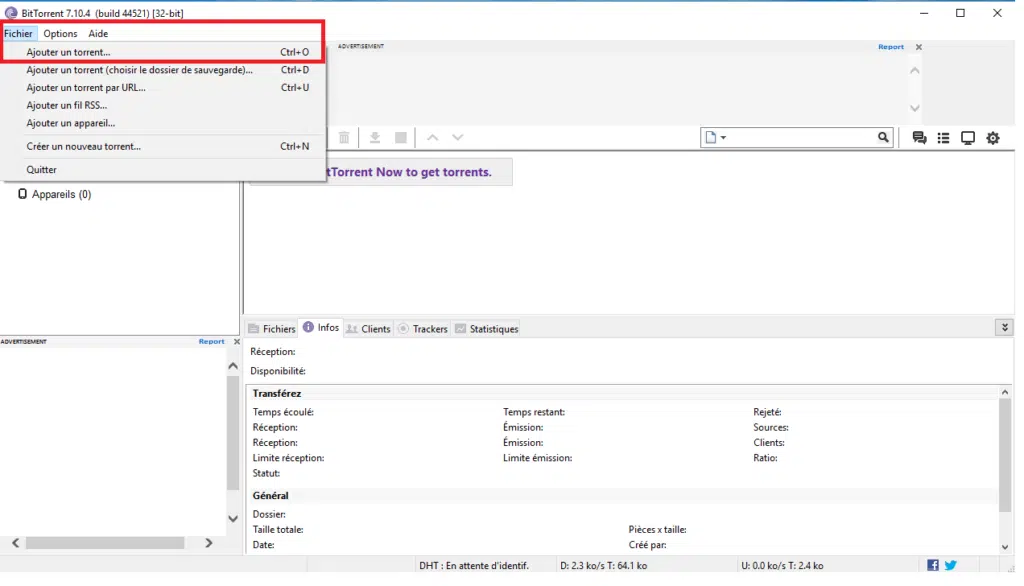Open the Options menu
1024x586 pixels.
coord(60,33)
